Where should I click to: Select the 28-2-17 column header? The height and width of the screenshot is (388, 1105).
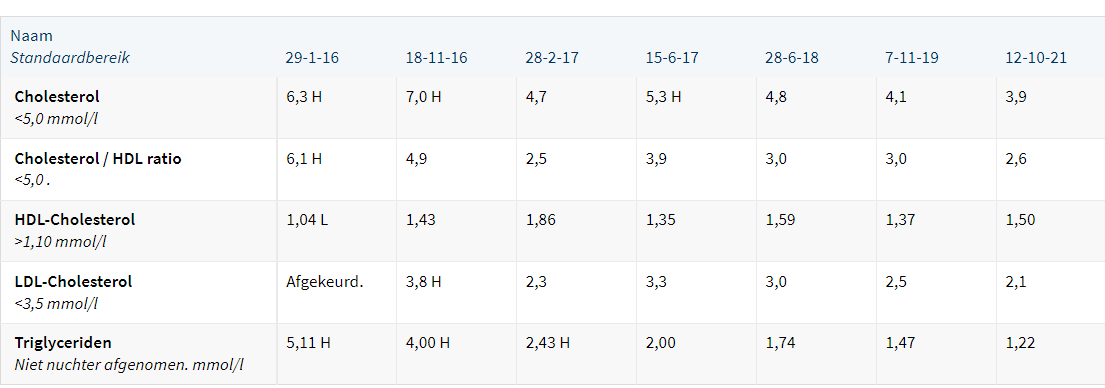[552, 58]
